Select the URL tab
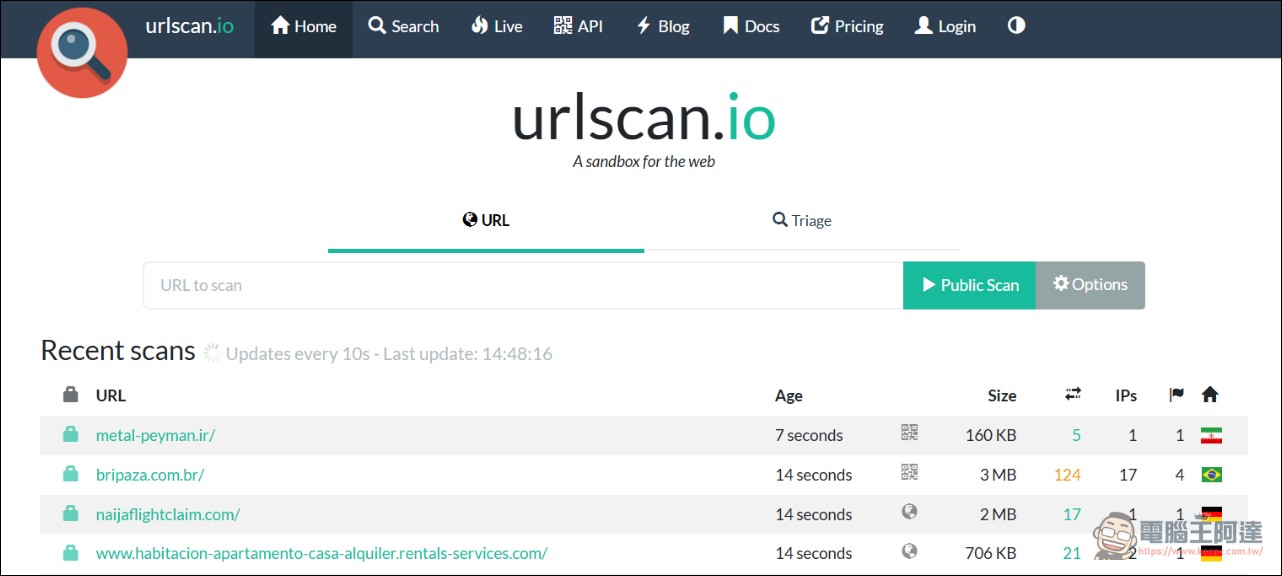 (x=486, y=220)
